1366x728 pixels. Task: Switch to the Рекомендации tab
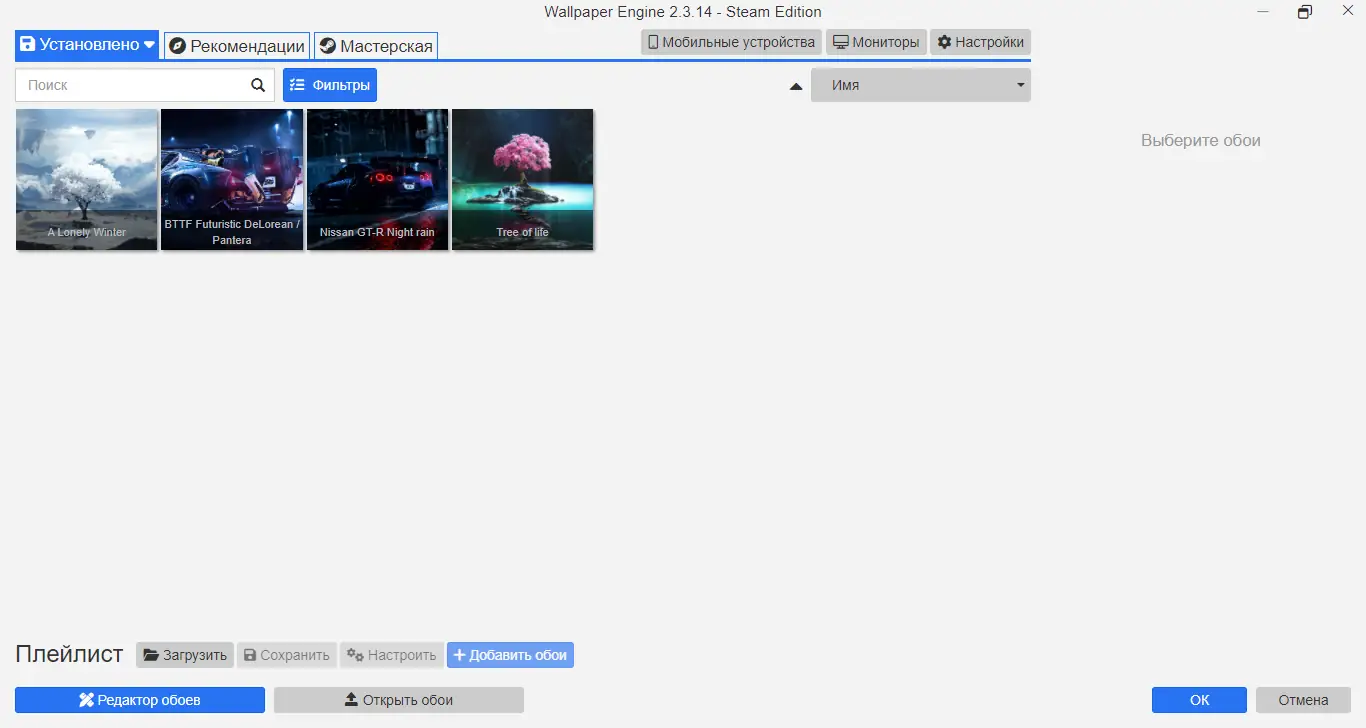tap(237, 46)
